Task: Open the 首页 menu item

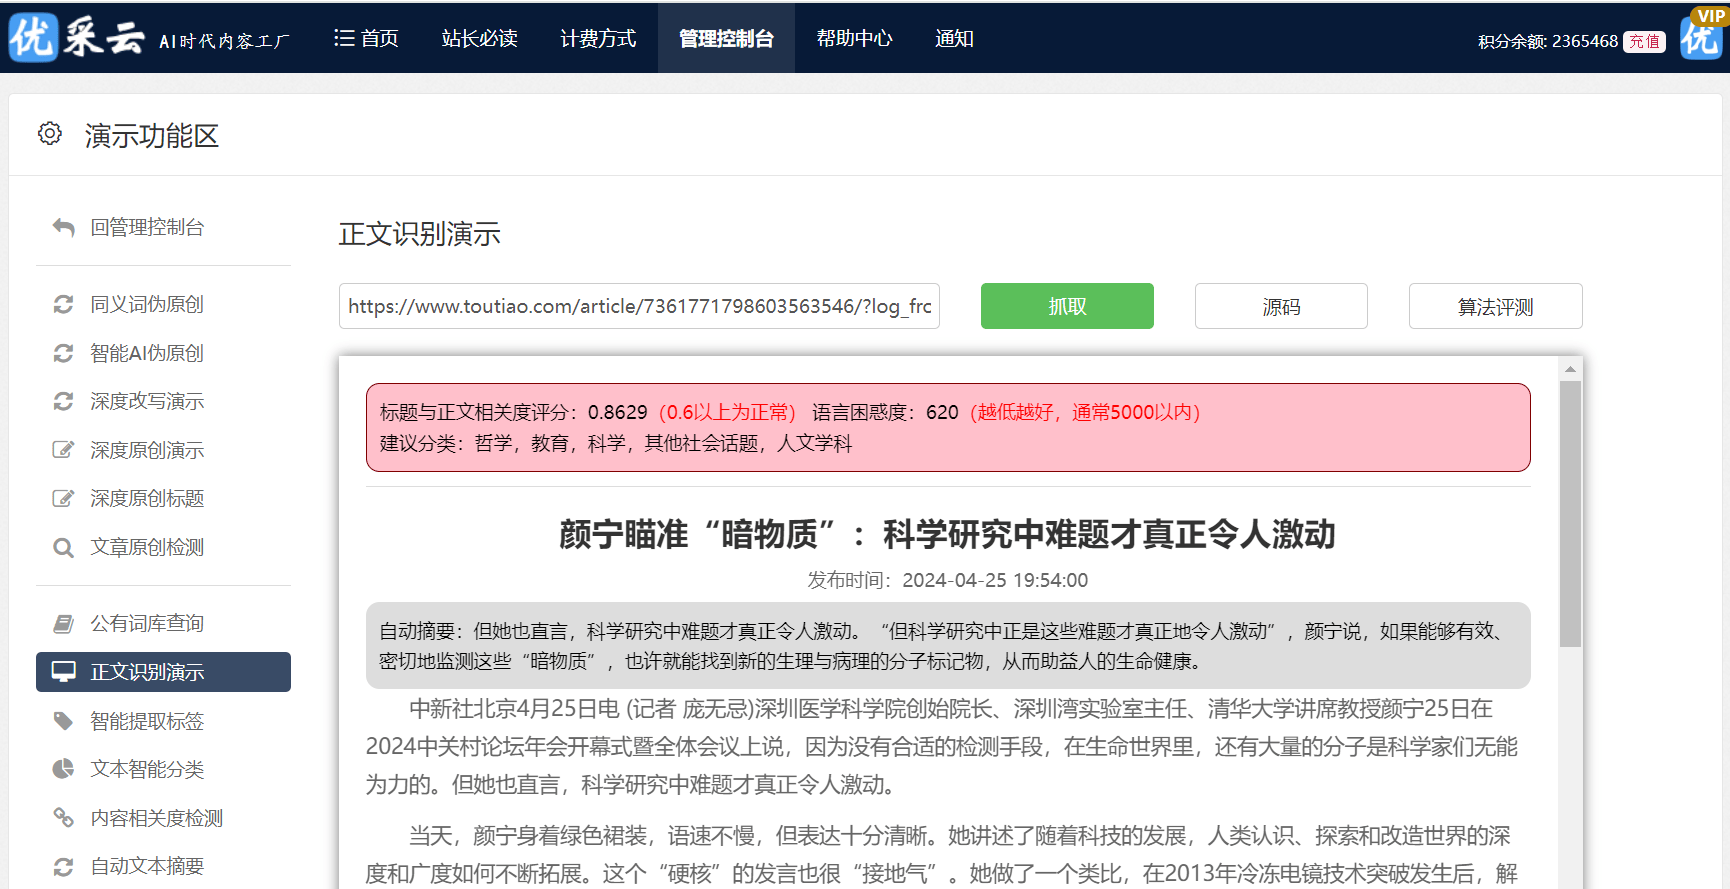Action: point(367,38)
